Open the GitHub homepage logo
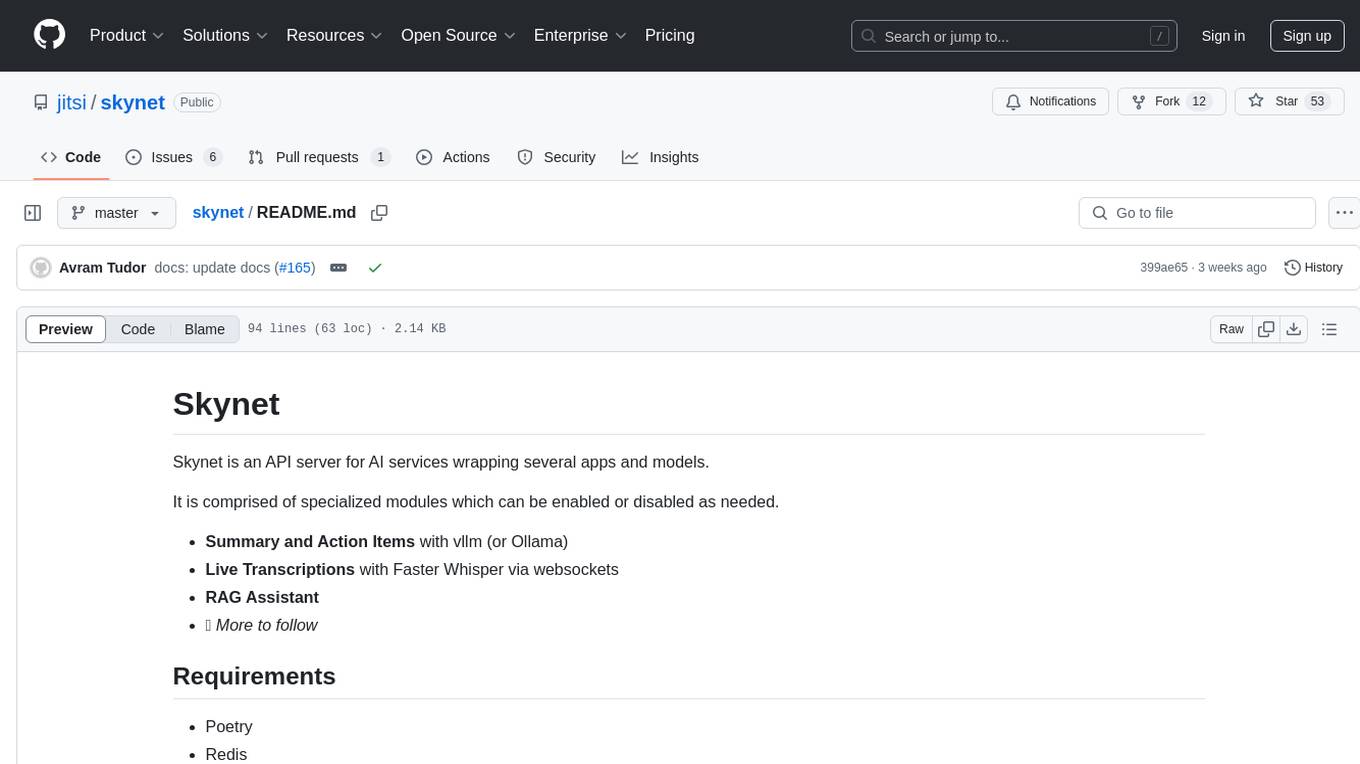The height and width of the screenshot is (764, 1360). click(49, 35)
